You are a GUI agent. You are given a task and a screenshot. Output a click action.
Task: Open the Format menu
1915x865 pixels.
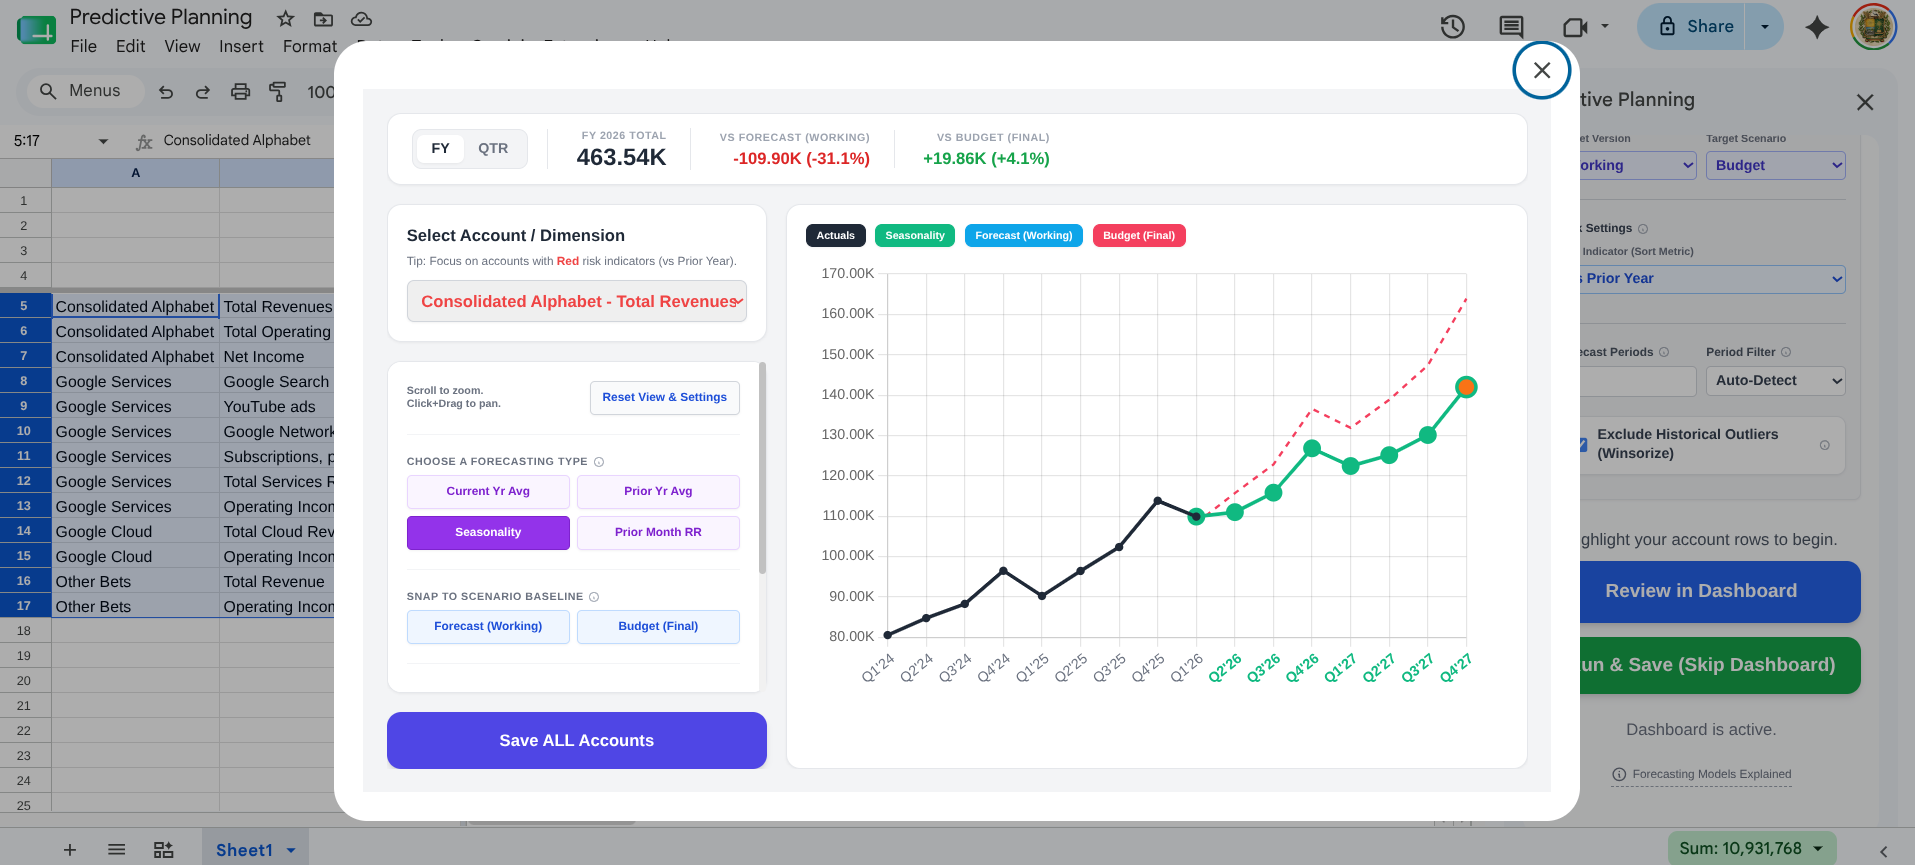click(x=309, y=46)
